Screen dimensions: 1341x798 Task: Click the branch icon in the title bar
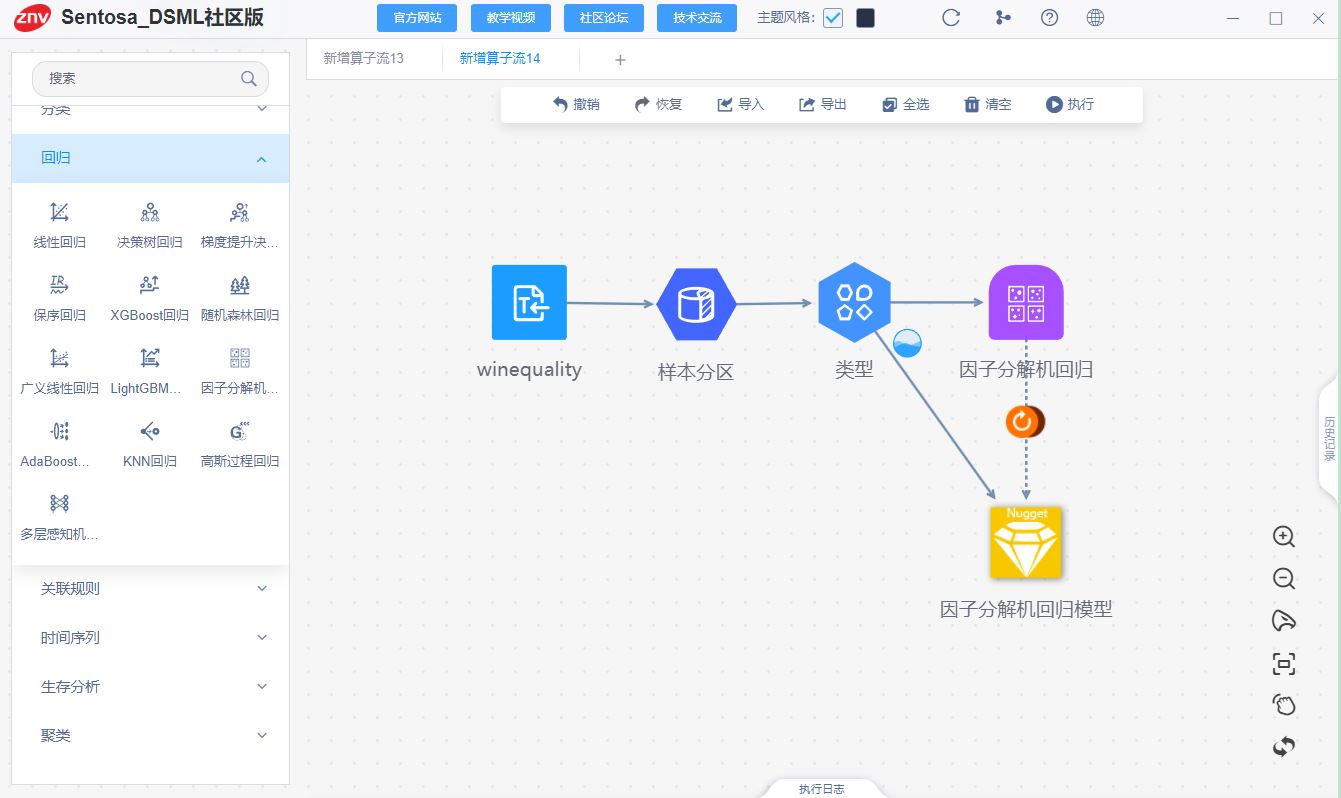1003,18
